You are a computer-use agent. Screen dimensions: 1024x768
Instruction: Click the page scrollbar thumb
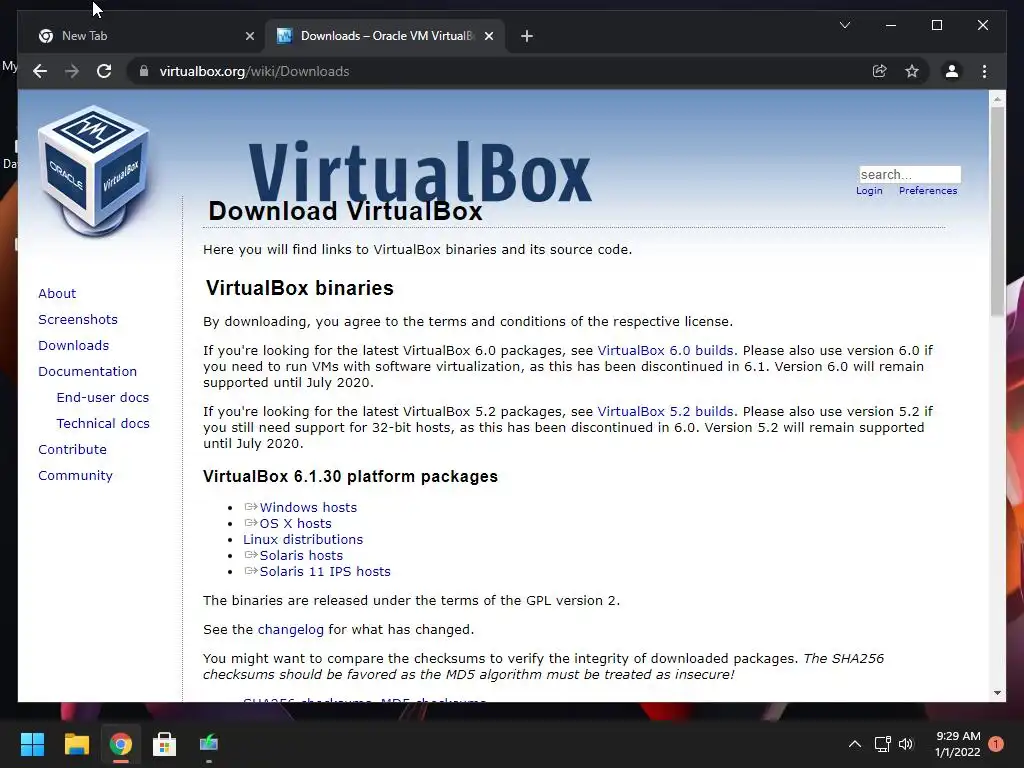[997, 212]
